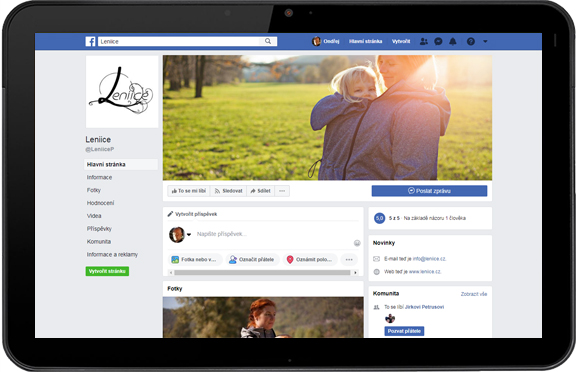Open the notifications bell icon
The image size is (576, 372).
[x=453, y=41]
